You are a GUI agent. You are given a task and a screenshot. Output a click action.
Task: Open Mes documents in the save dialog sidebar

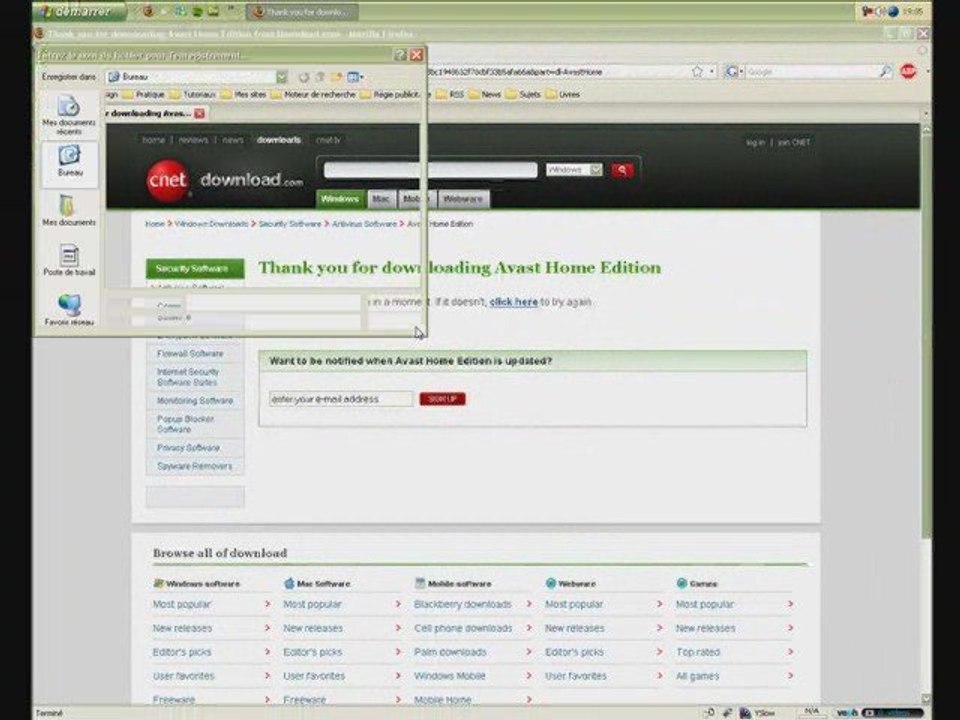pos(69,210)
